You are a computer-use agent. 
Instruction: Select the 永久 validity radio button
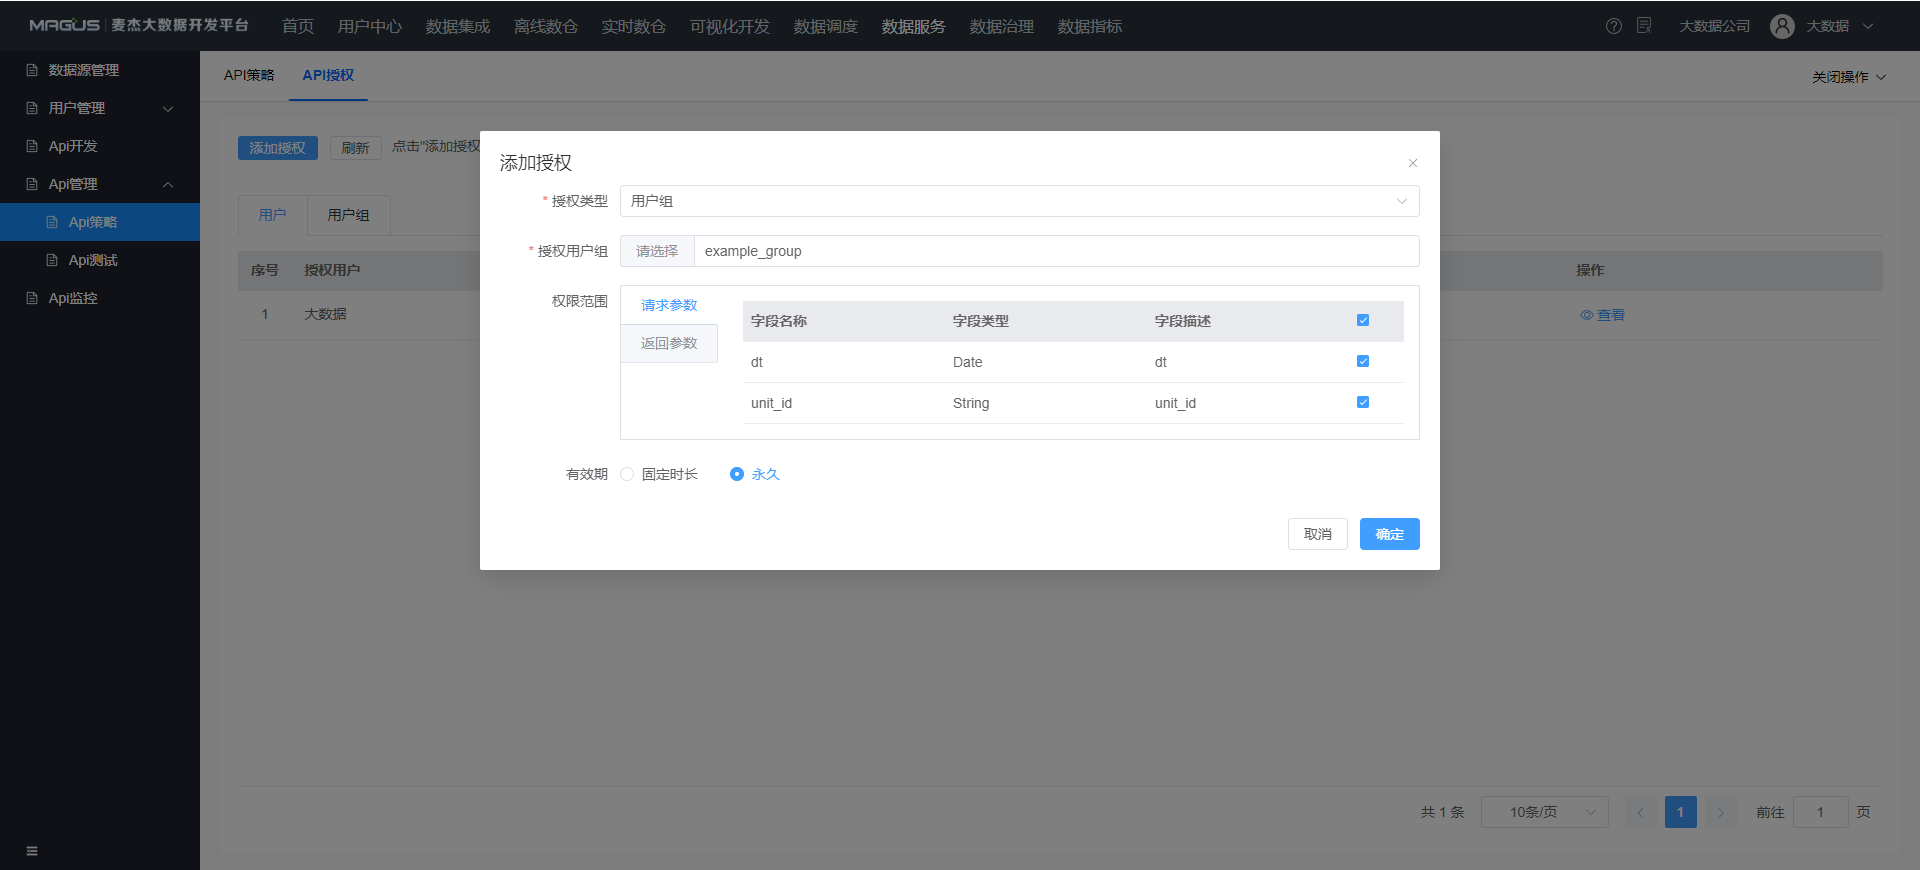tap(737, 474)
